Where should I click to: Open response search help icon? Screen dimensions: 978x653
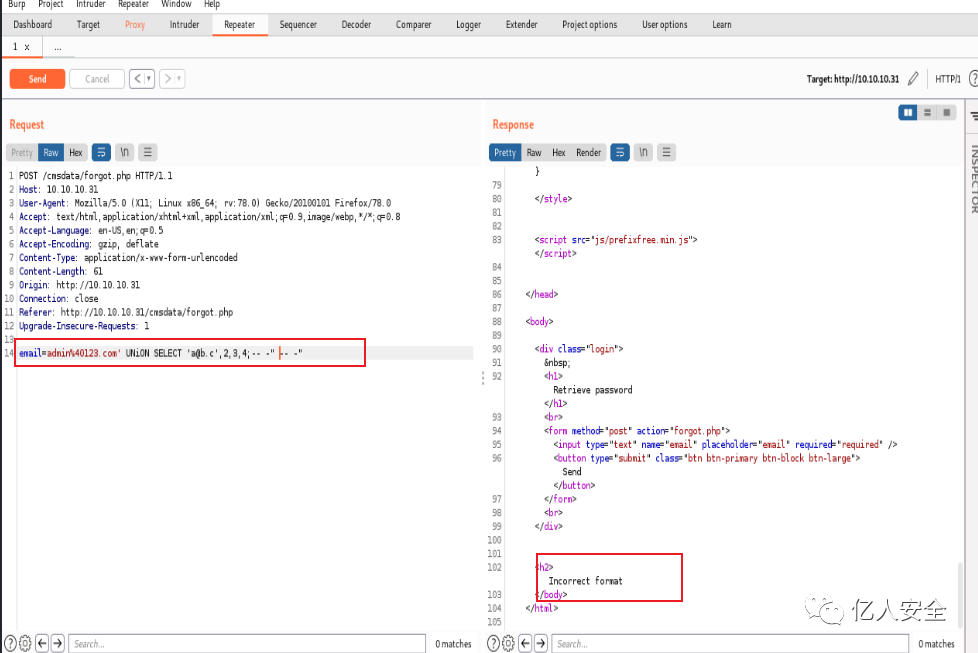click(x=493, y=643)
